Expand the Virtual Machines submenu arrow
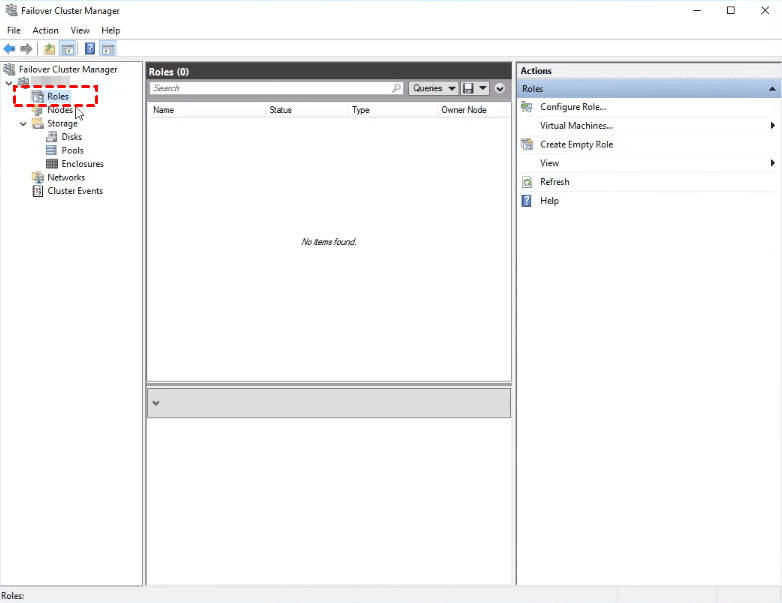 click(x=773, y=126)
